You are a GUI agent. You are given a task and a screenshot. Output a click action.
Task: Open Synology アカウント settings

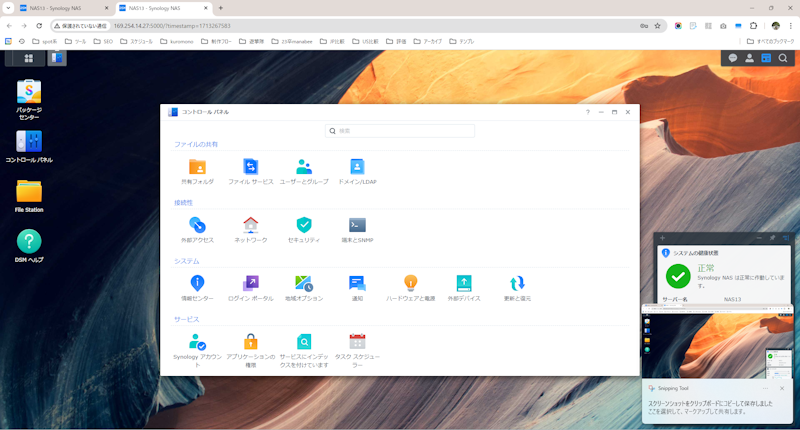pos(197,350)
